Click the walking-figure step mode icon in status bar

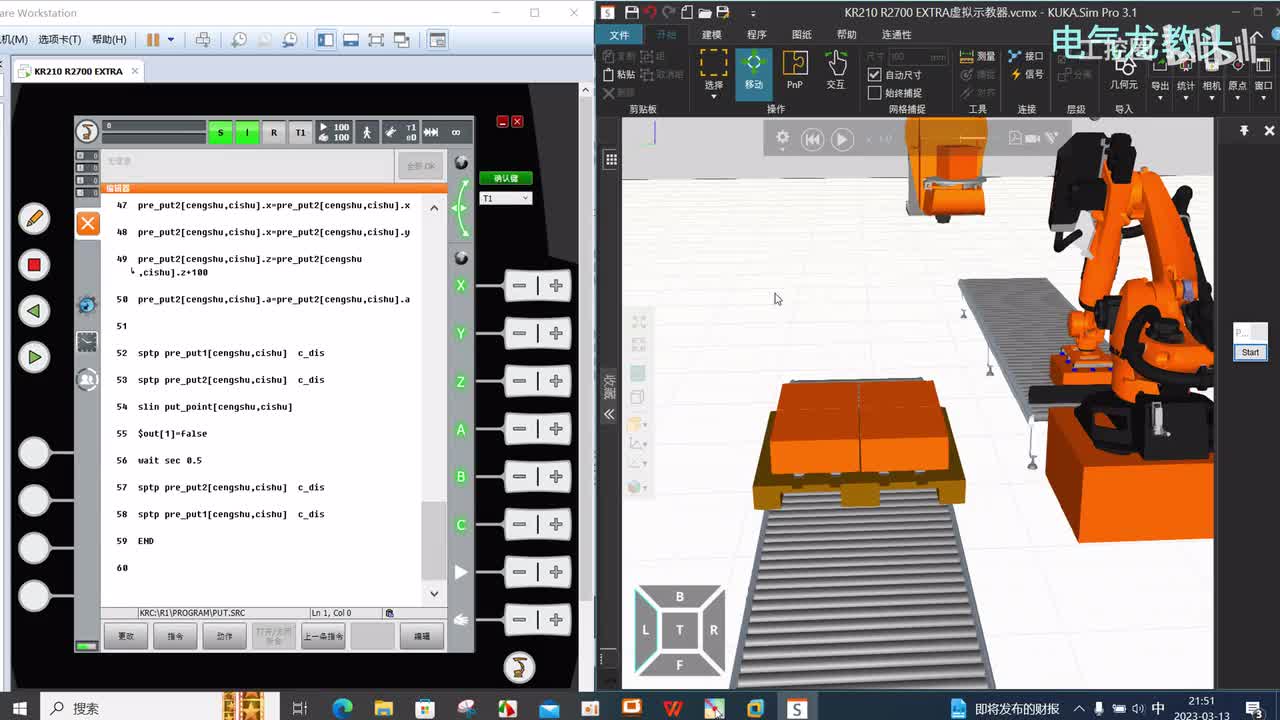(x=367, y=132)
